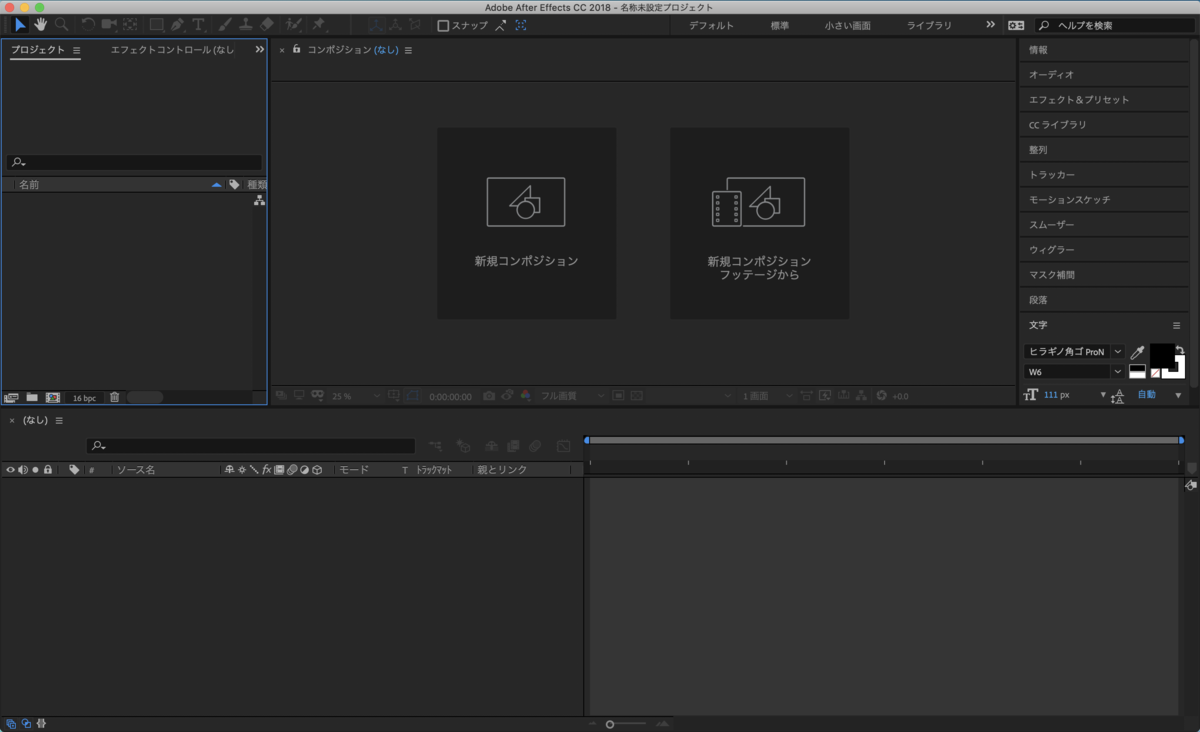The width and height of the screenshot is (1200, 732).
Task: Select the Puppet Pin tool
Action: coord(318,24)
